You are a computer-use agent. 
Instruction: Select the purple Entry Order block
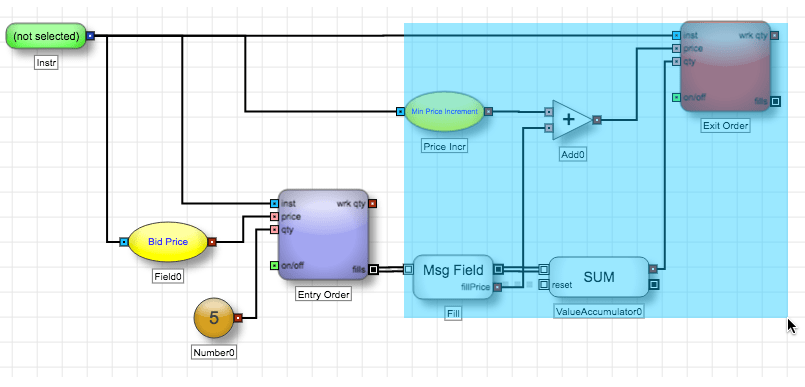[323, 235]
